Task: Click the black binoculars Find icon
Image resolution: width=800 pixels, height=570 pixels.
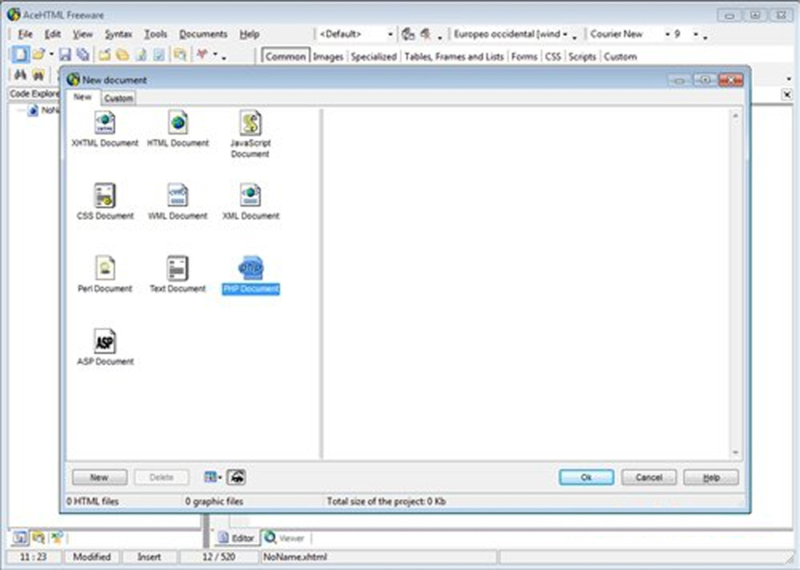Action: pyautogui.click(x=20, y=75)
